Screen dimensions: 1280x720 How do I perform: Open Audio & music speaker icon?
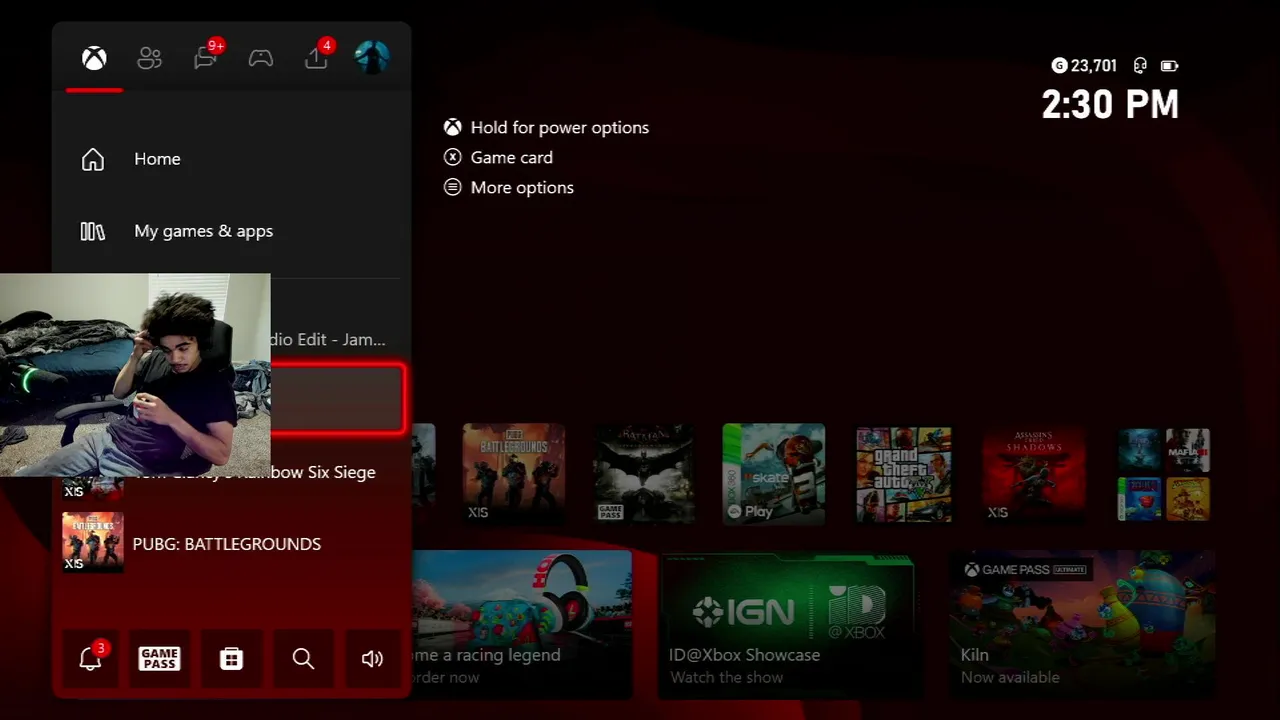372,658
